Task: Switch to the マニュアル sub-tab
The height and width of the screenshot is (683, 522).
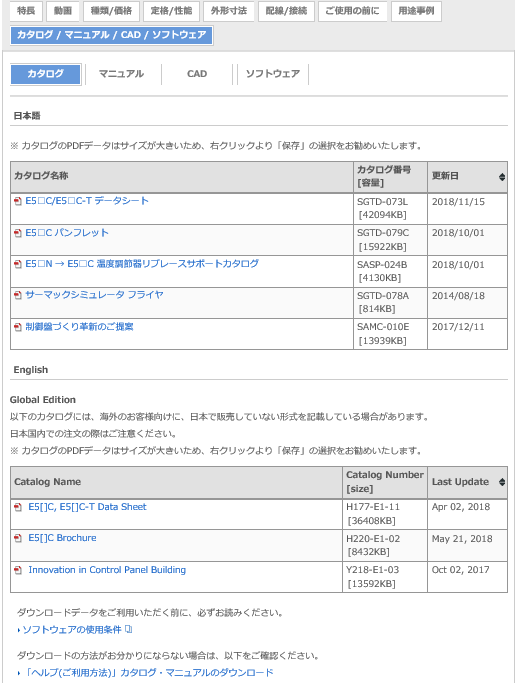Action: [121, 74]
